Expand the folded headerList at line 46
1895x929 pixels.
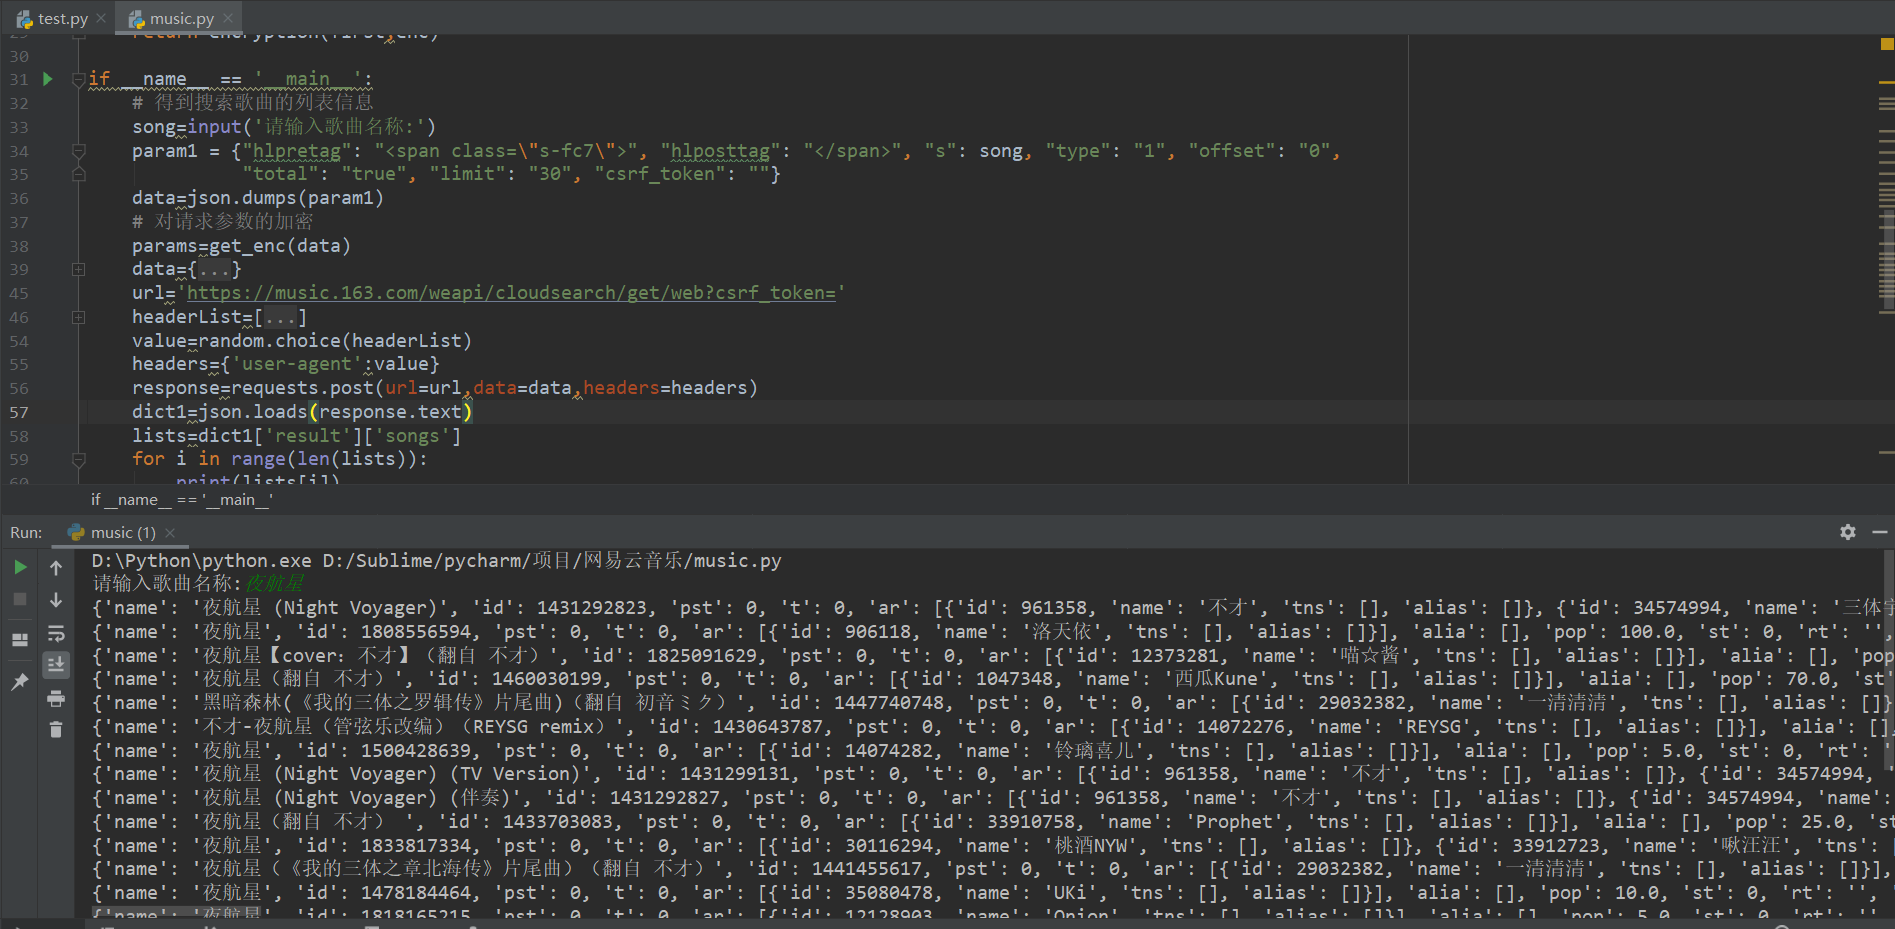(79, 317)
